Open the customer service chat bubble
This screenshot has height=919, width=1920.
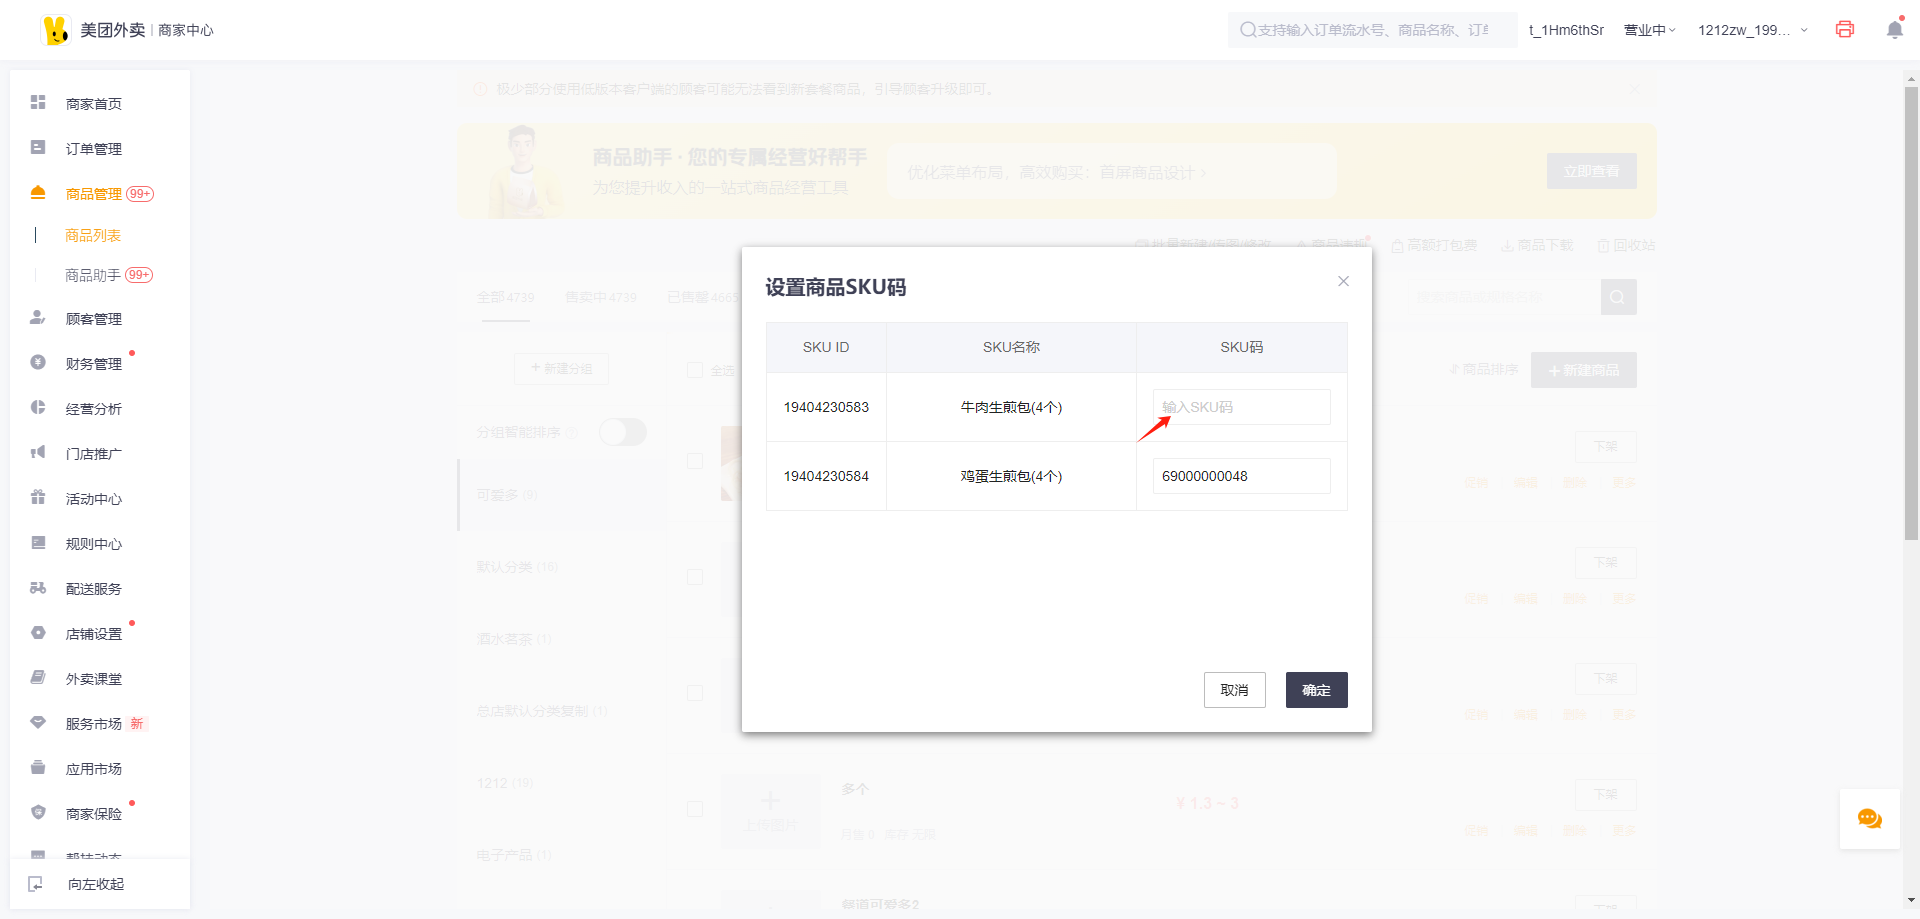[1869, 819]
